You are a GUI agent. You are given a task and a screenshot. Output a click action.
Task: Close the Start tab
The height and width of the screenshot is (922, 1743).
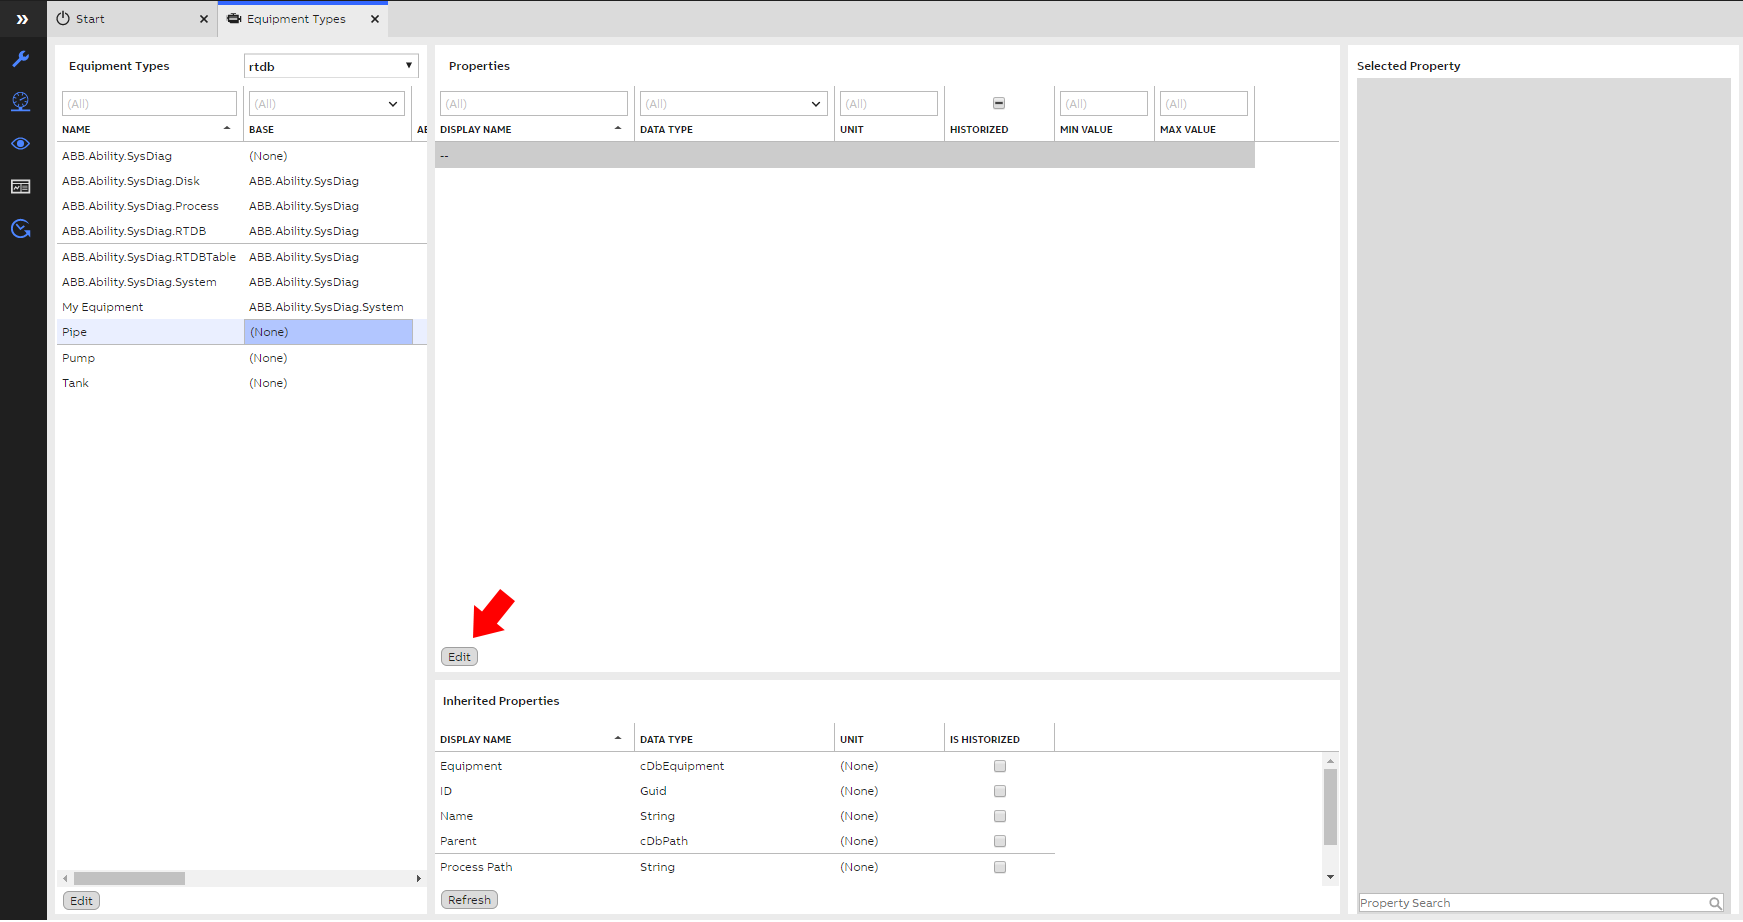click(204, 19)
